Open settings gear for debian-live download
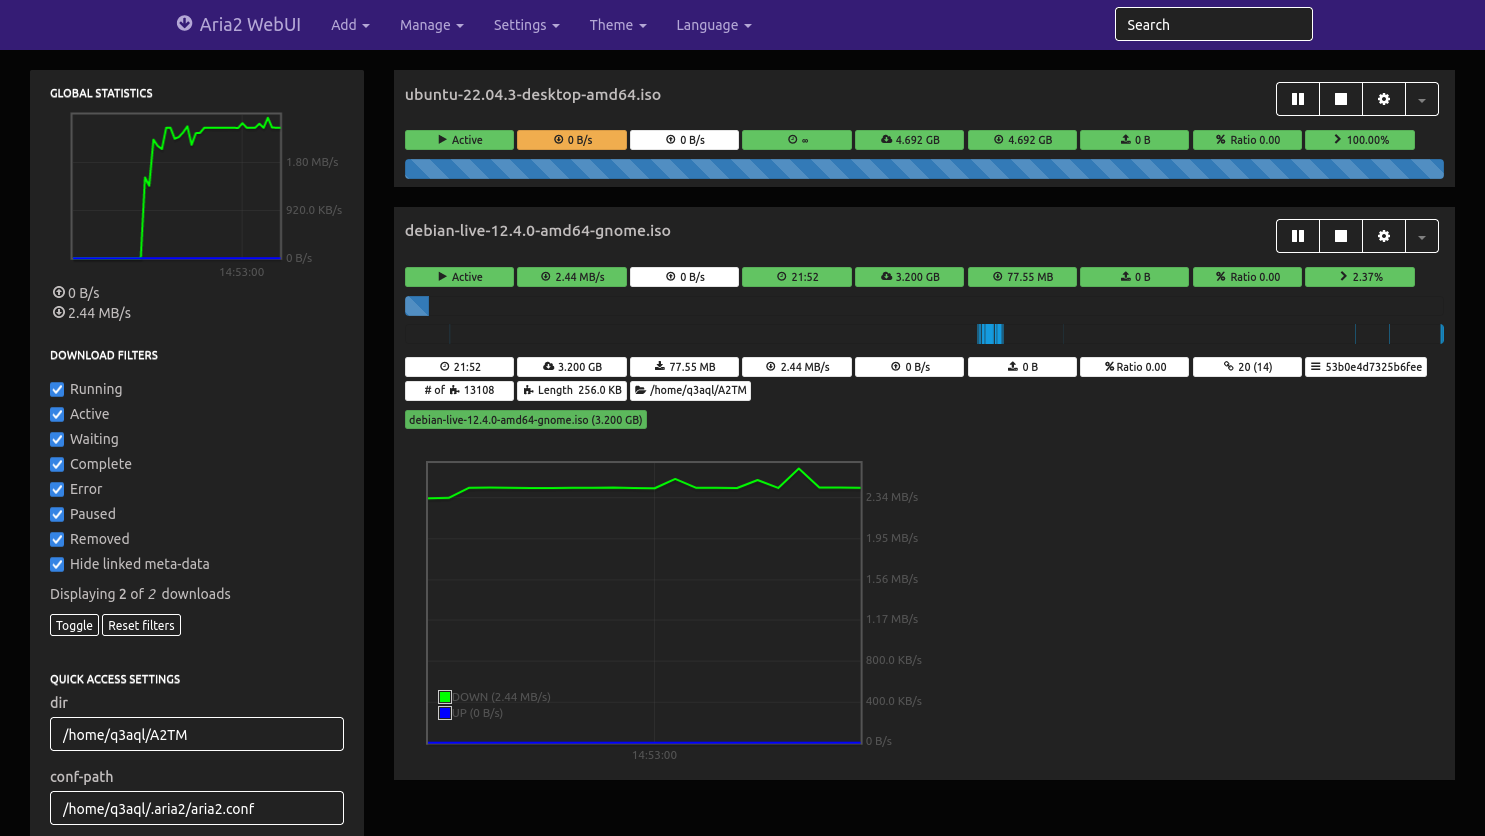1485x836 pixels. coord(1384,236)
